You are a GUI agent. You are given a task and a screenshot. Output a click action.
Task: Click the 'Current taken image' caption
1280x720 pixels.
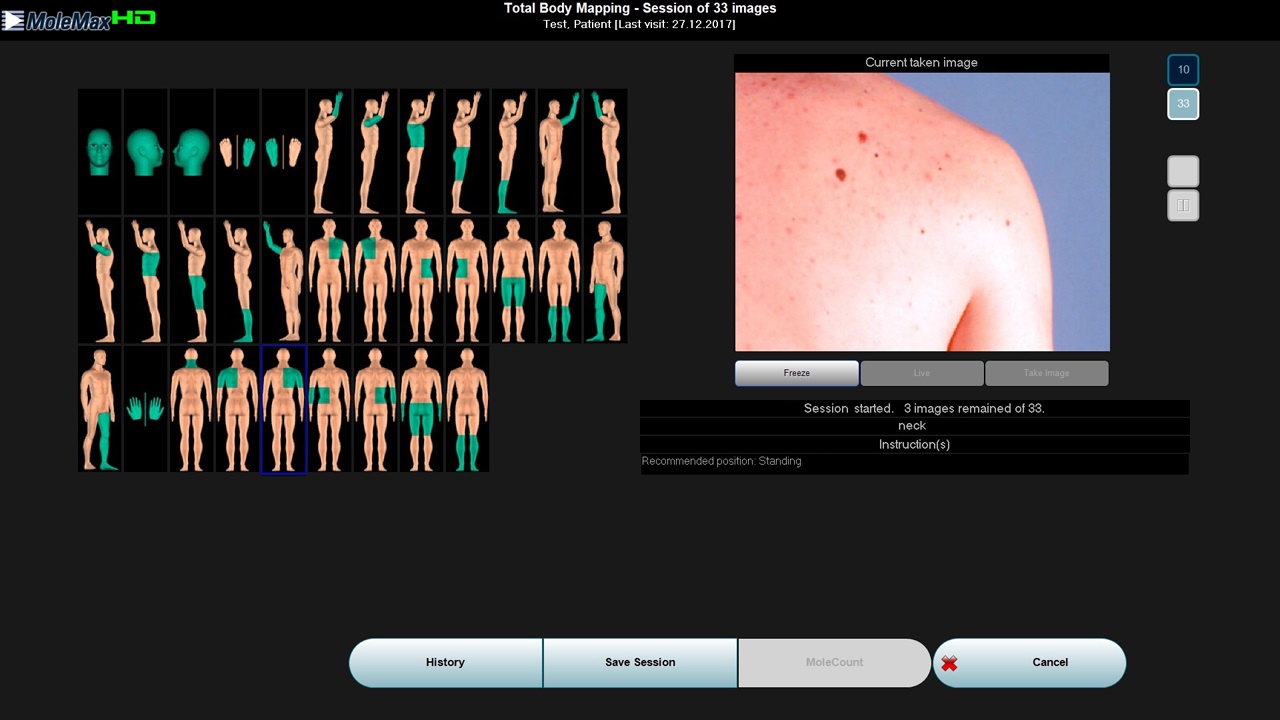922,62
